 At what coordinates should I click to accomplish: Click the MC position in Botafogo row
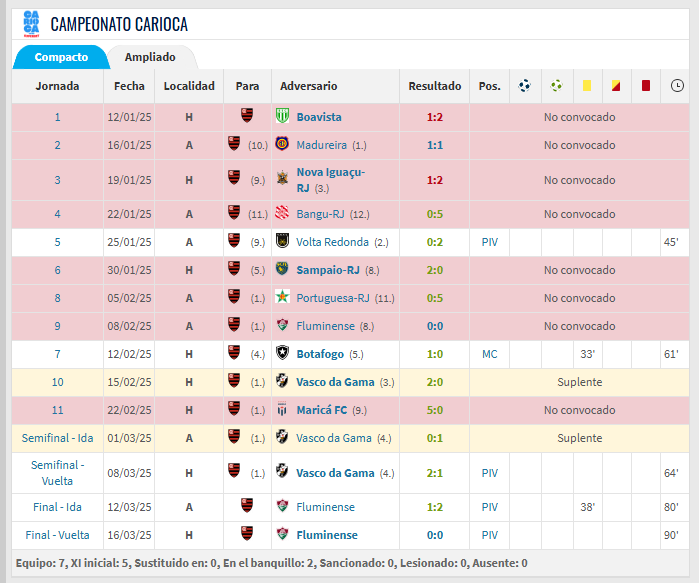[x=489, y=354]
